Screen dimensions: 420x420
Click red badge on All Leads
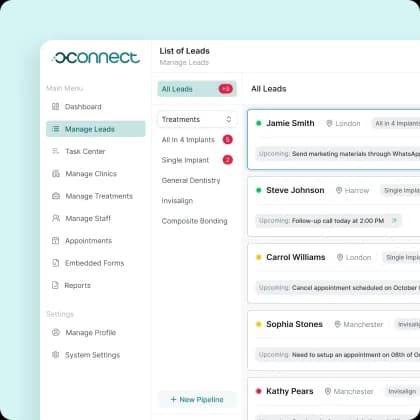pos(226,89)
